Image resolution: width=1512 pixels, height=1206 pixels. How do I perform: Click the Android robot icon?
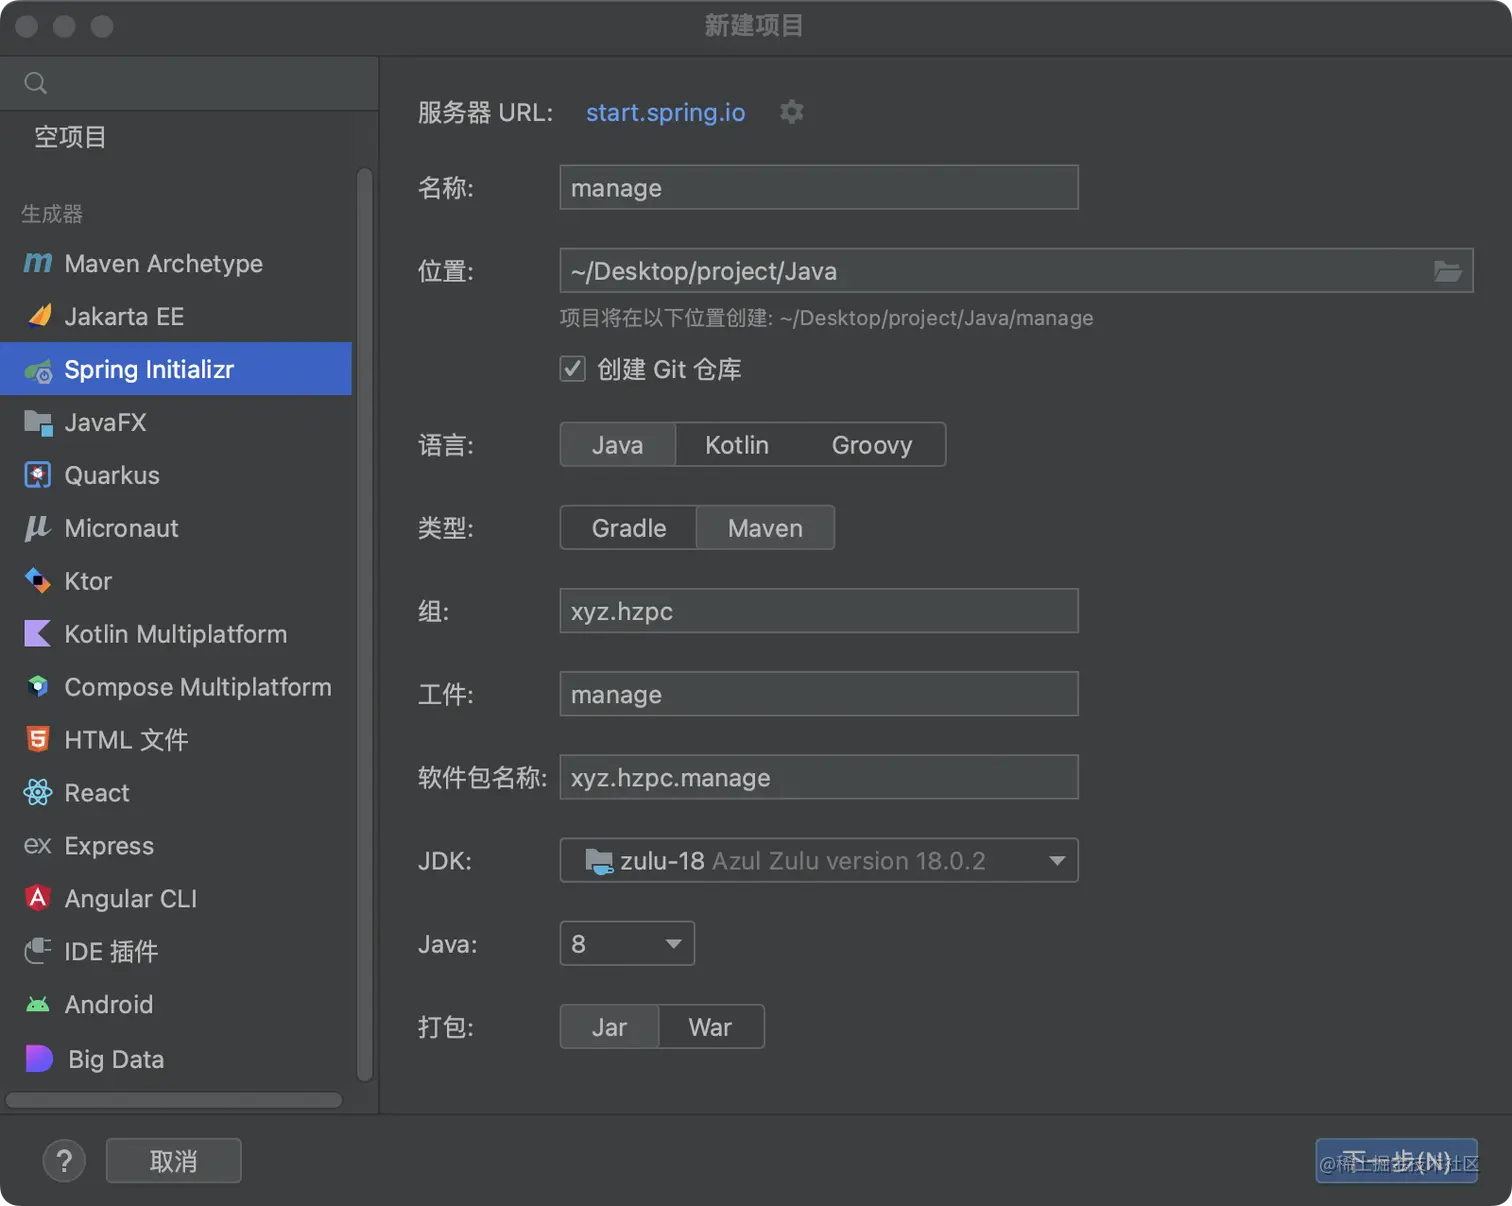tap(38, 1005)
